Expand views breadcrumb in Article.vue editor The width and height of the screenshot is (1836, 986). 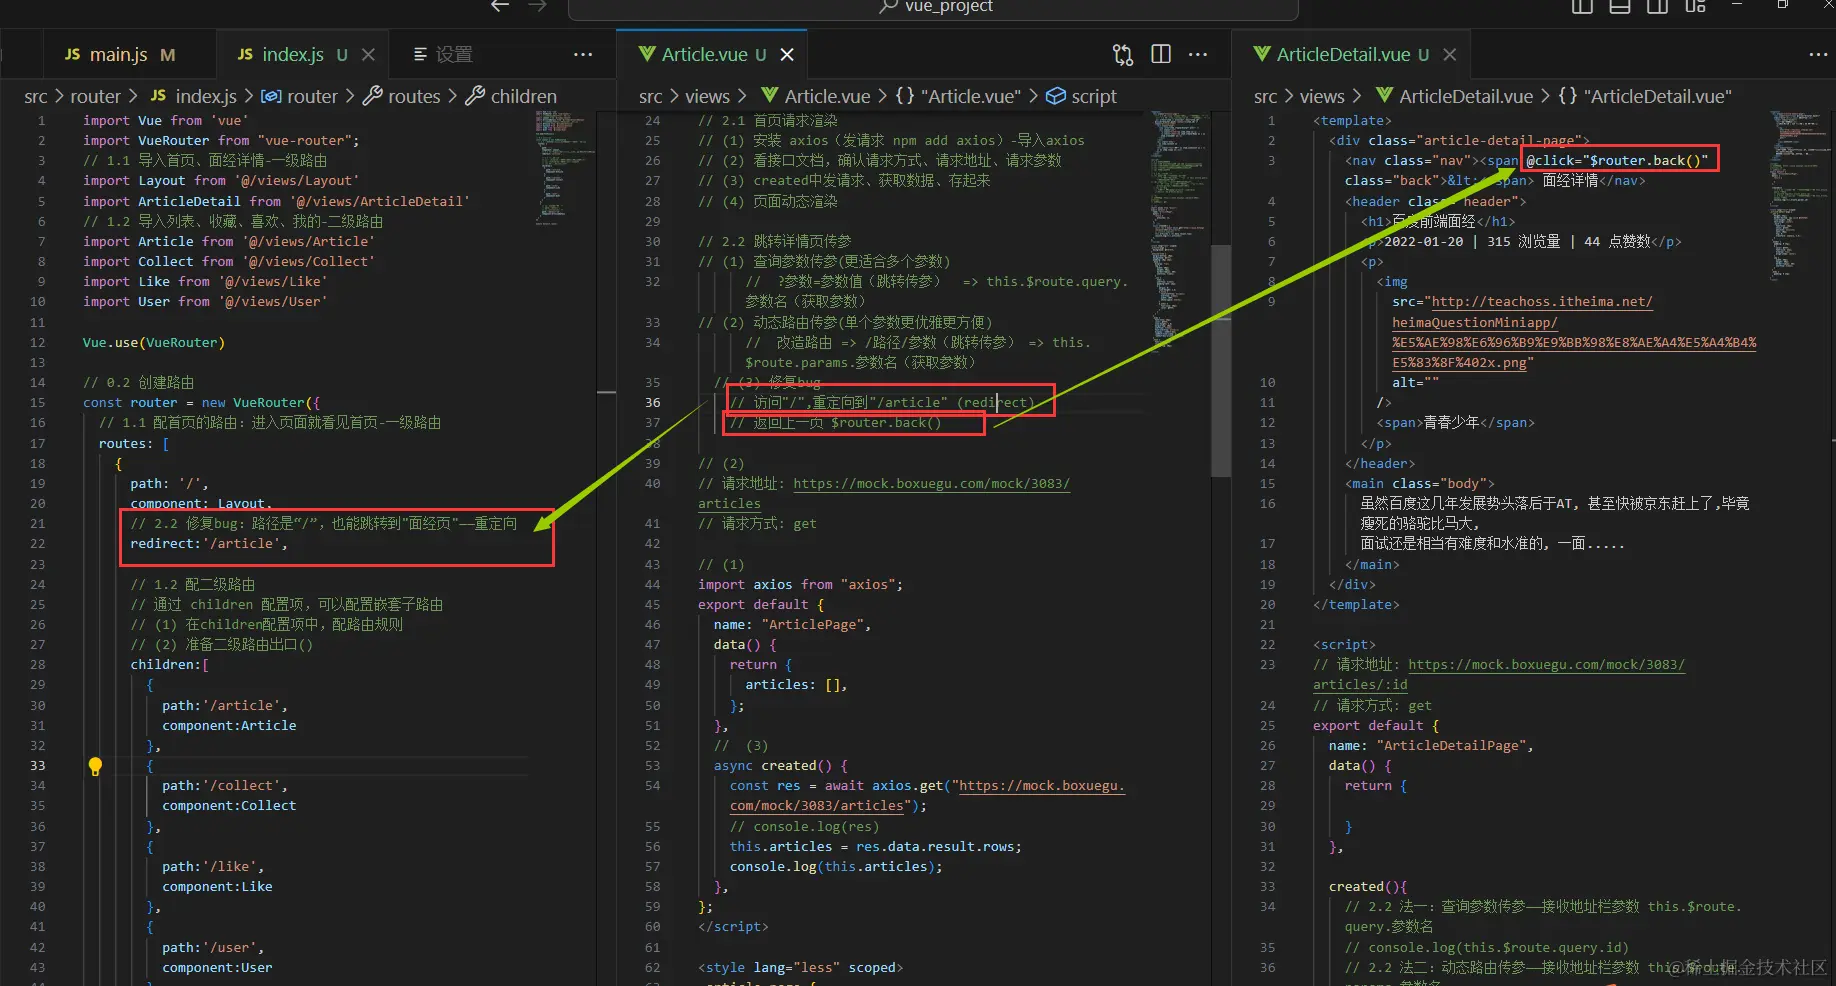(x=707, y=96)
